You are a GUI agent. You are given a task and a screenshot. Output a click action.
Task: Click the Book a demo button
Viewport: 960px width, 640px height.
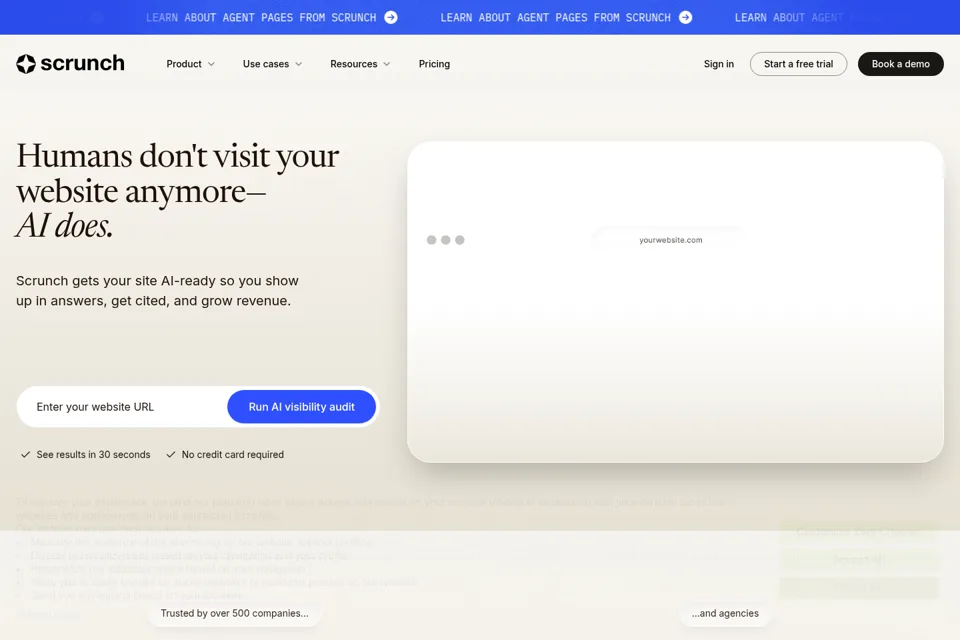click(901, 64)
